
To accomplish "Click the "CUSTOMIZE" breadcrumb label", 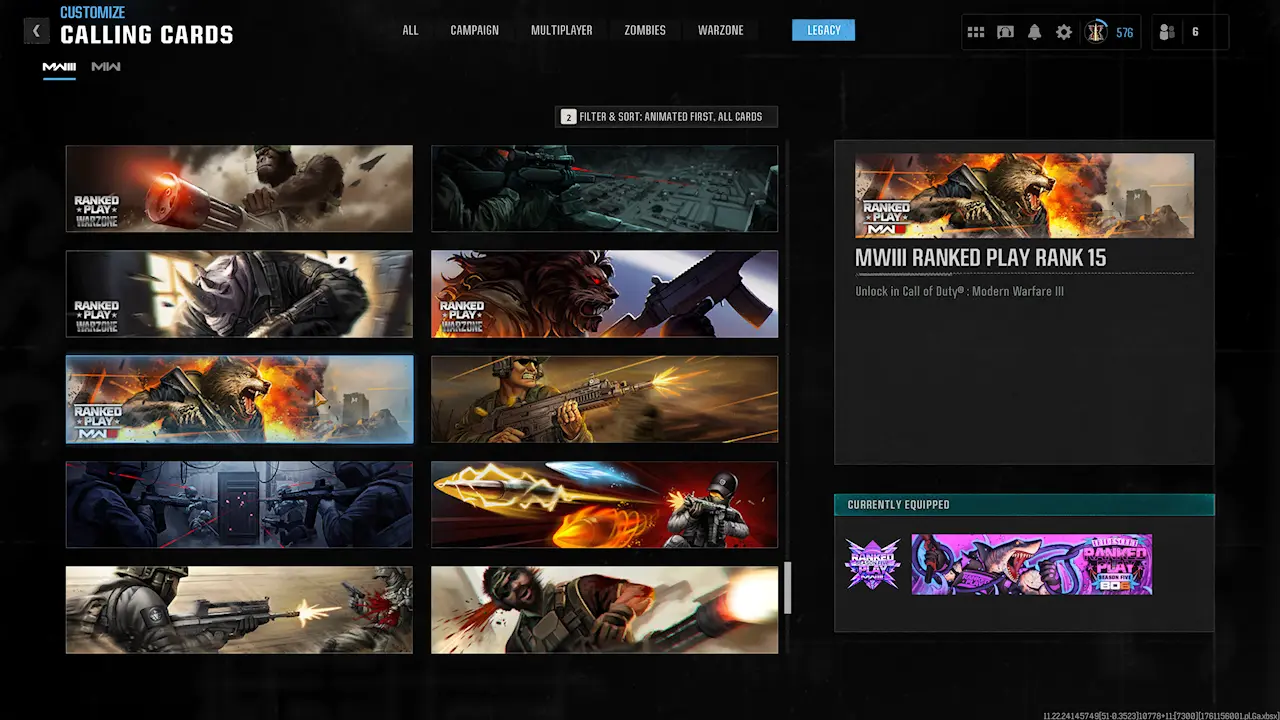I will [92, 13].
